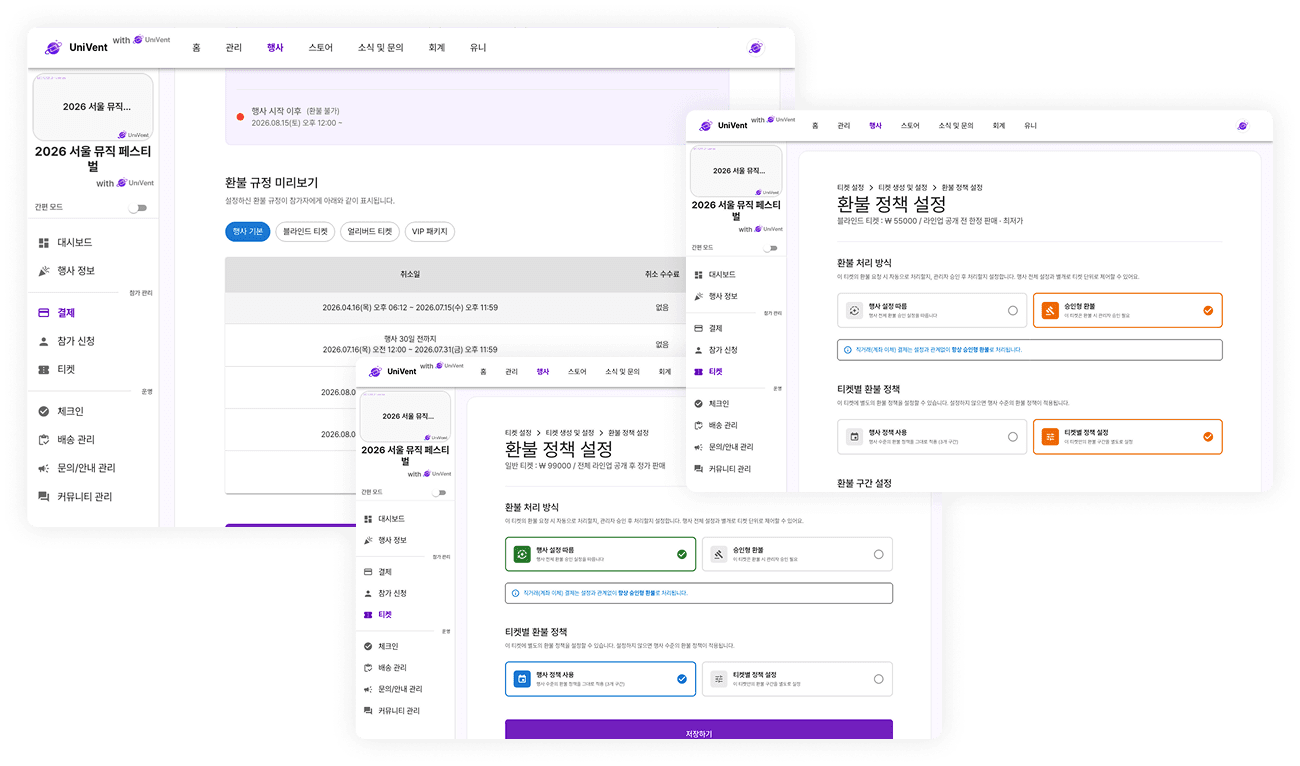The height and width of the screenshot is (766, 1300).
Task: Click the purple 결제 card icon in the sidebar
Action: click(x=44, y=313)
